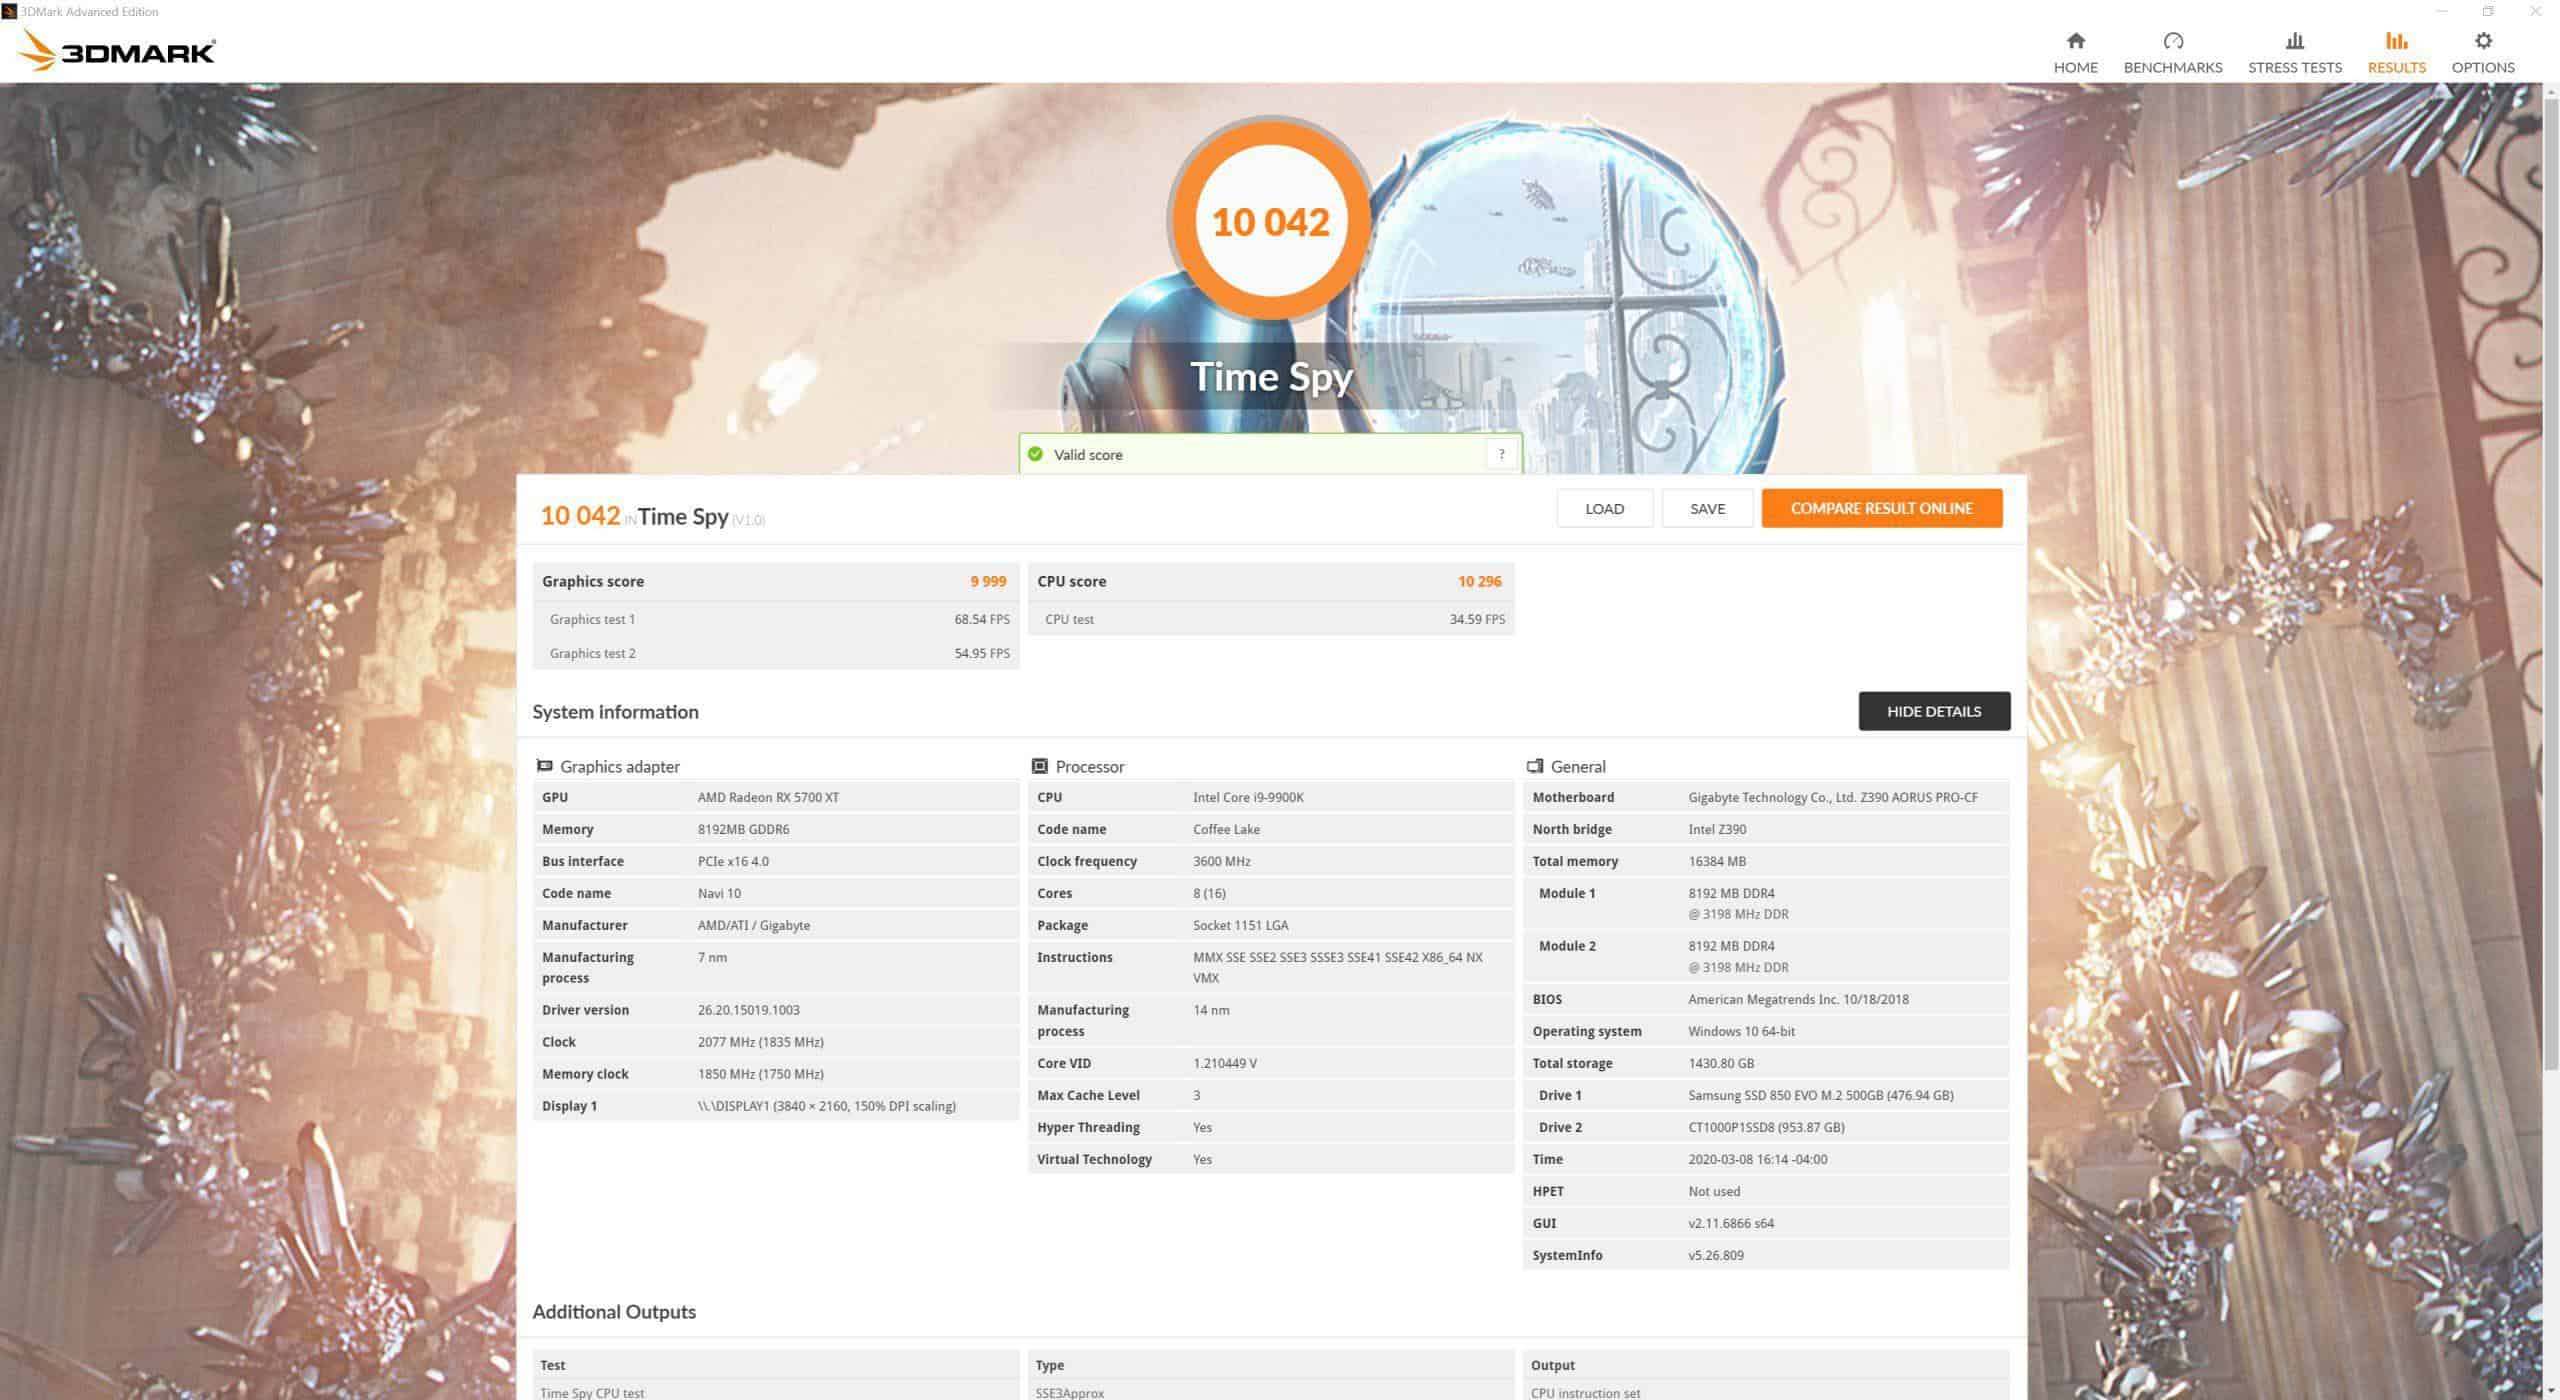The image size is (2560, 1400).
Task: Click the valid score help question mark
Action: 1500,454
